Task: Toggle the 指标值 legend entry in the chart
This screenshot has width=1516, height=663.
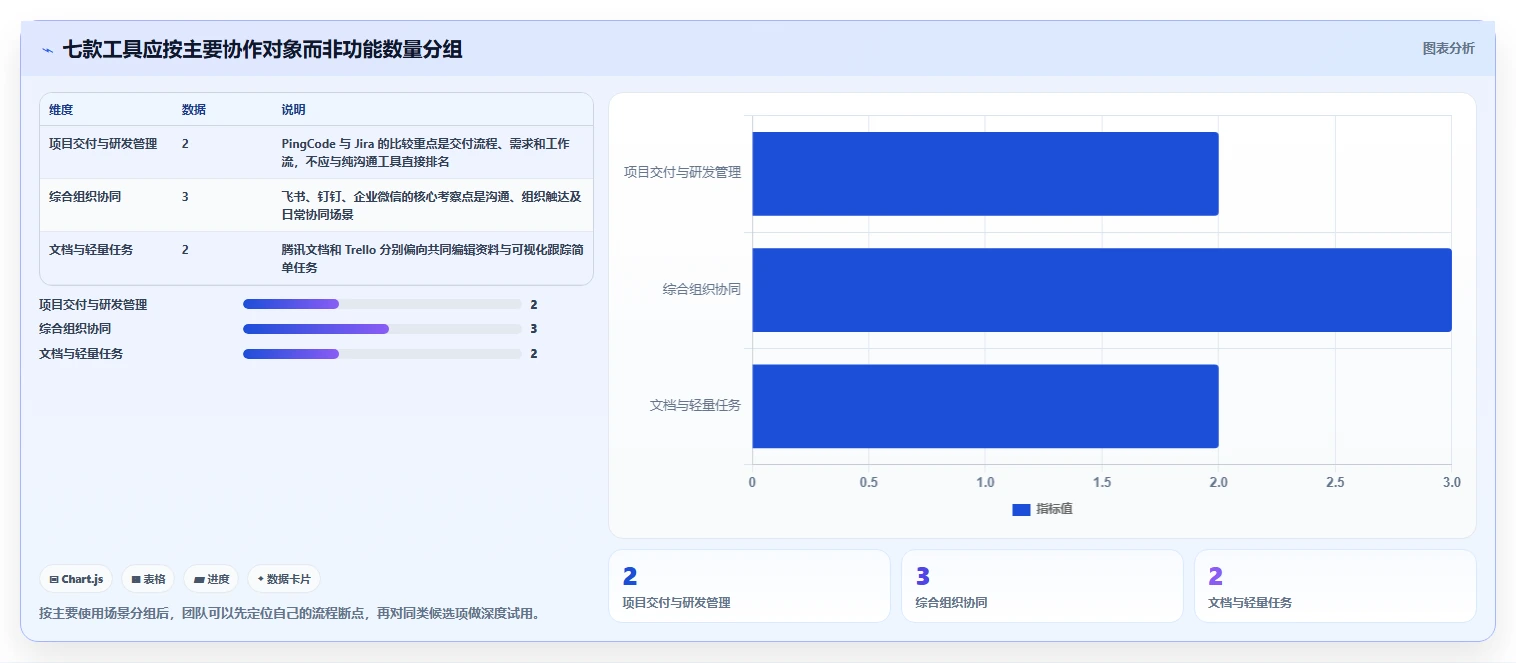Action: coord(1042,509)
